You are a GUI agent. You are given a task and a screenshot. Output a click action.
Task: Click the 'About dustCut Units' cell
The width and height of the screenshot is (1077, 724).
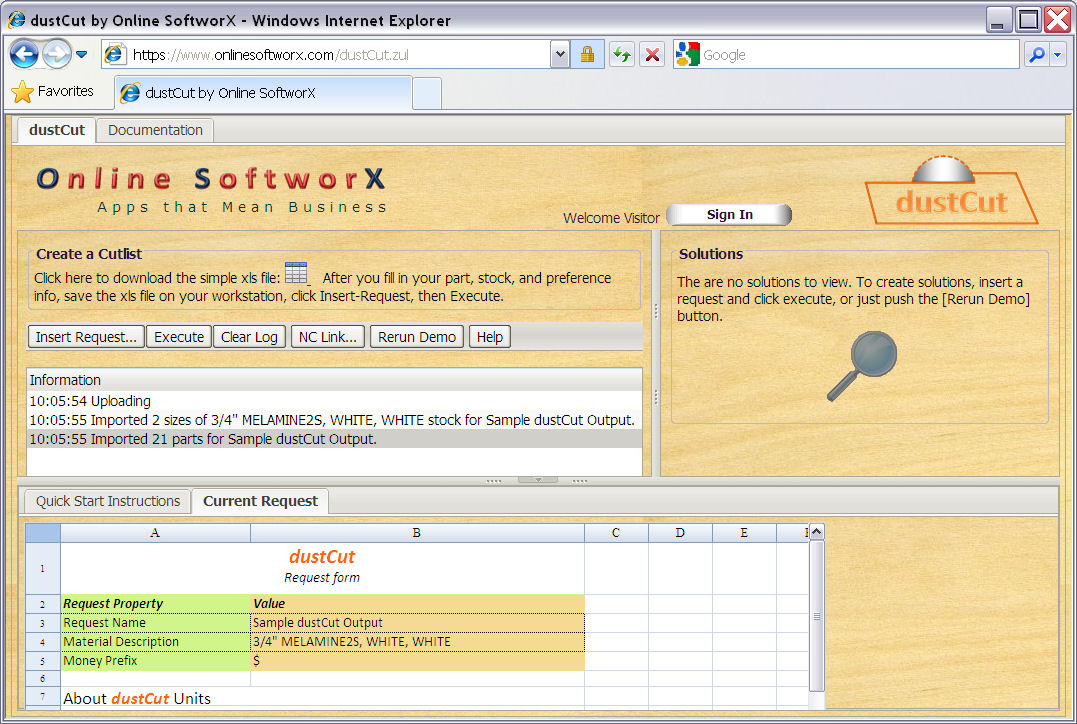coord(155,698)
